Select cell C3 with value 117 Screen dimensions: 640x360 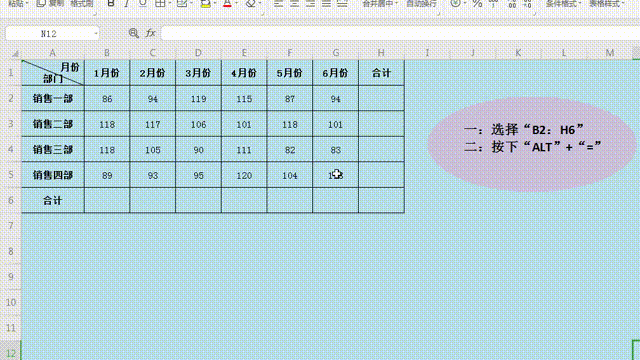pyautogui.click(x=153, y=124)
